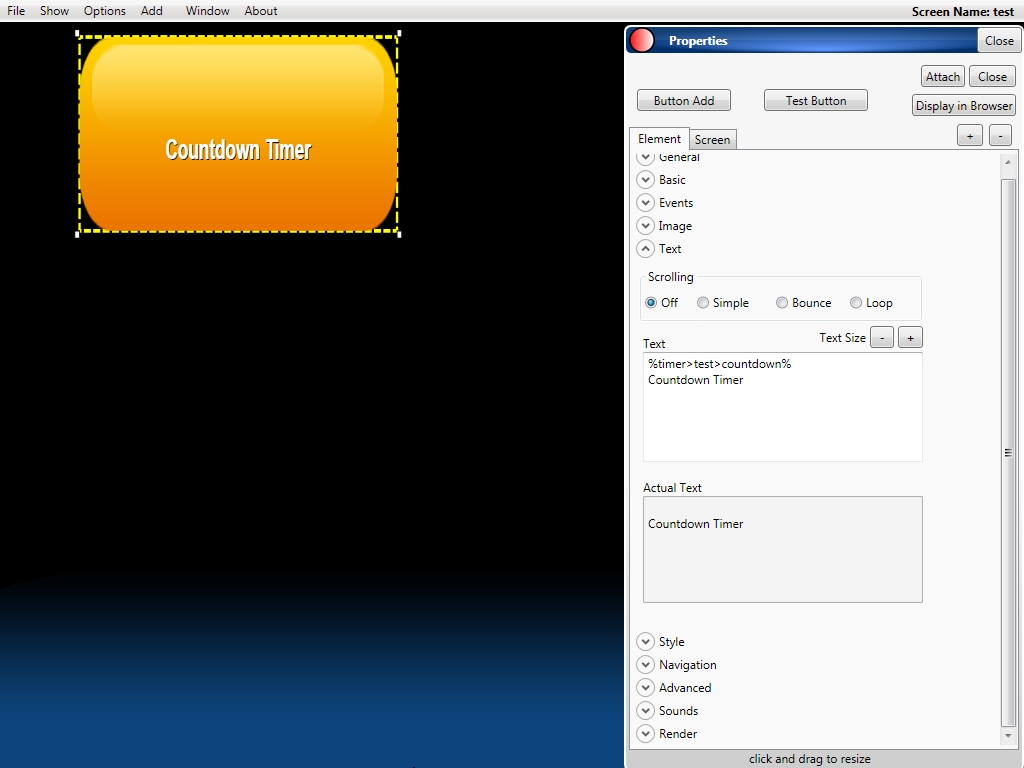Decrease text size with minus button

point(882,338)
